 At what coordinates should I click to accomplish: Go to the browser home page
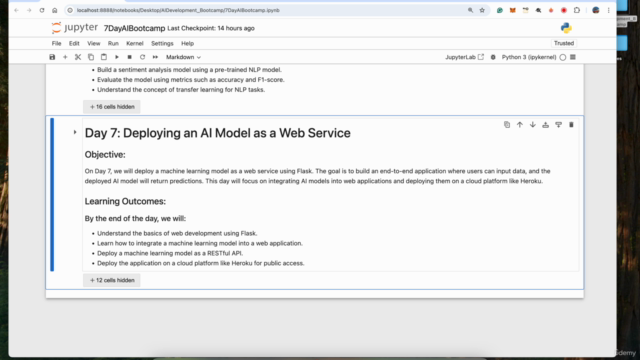[55, 10]
